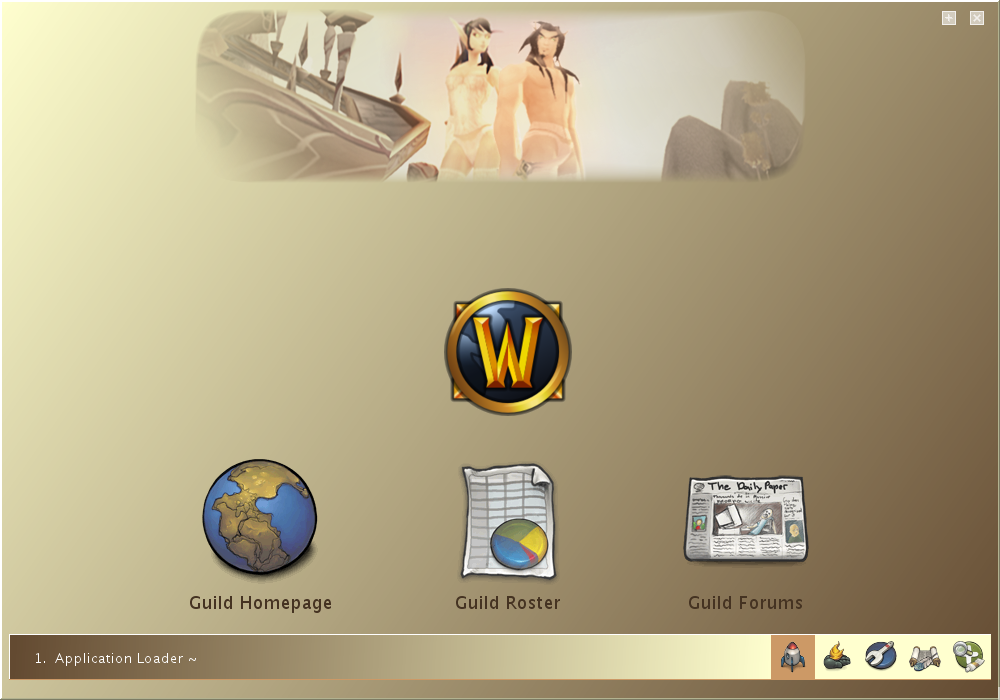Click the "1. Application Loader ~" status text
This screenshot has height=700, width=1000.
point(115,659)
